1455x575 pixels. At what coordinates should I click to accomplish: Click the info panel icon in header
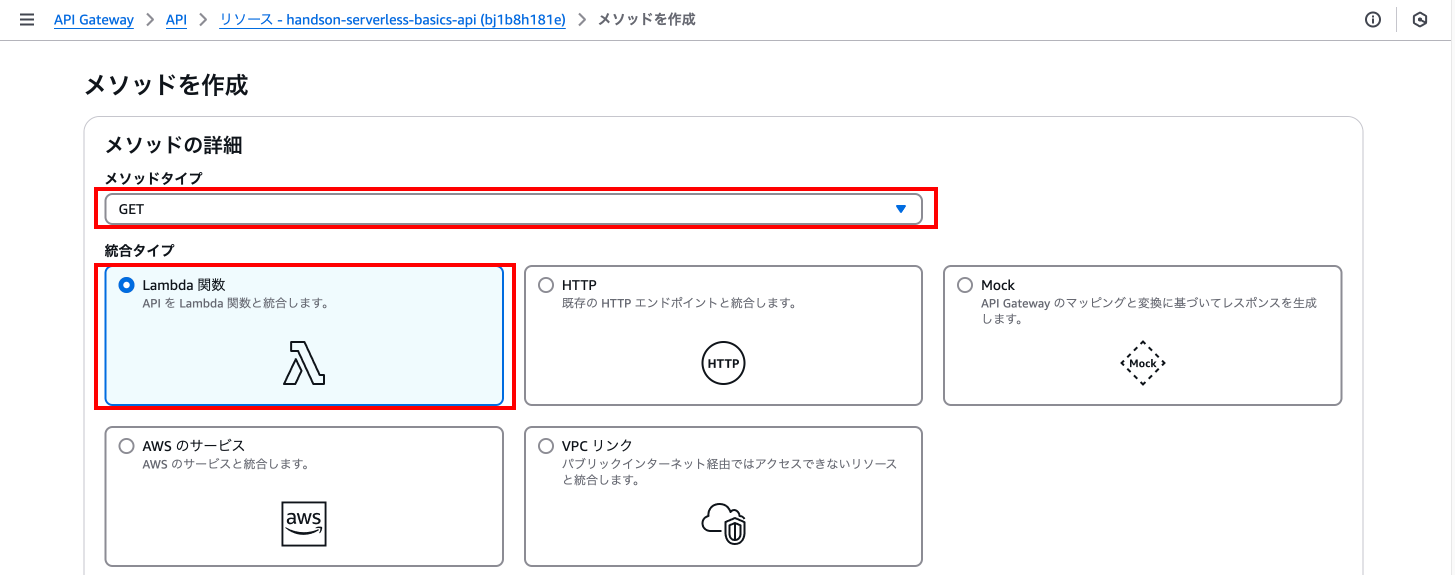click(1373, 20)
